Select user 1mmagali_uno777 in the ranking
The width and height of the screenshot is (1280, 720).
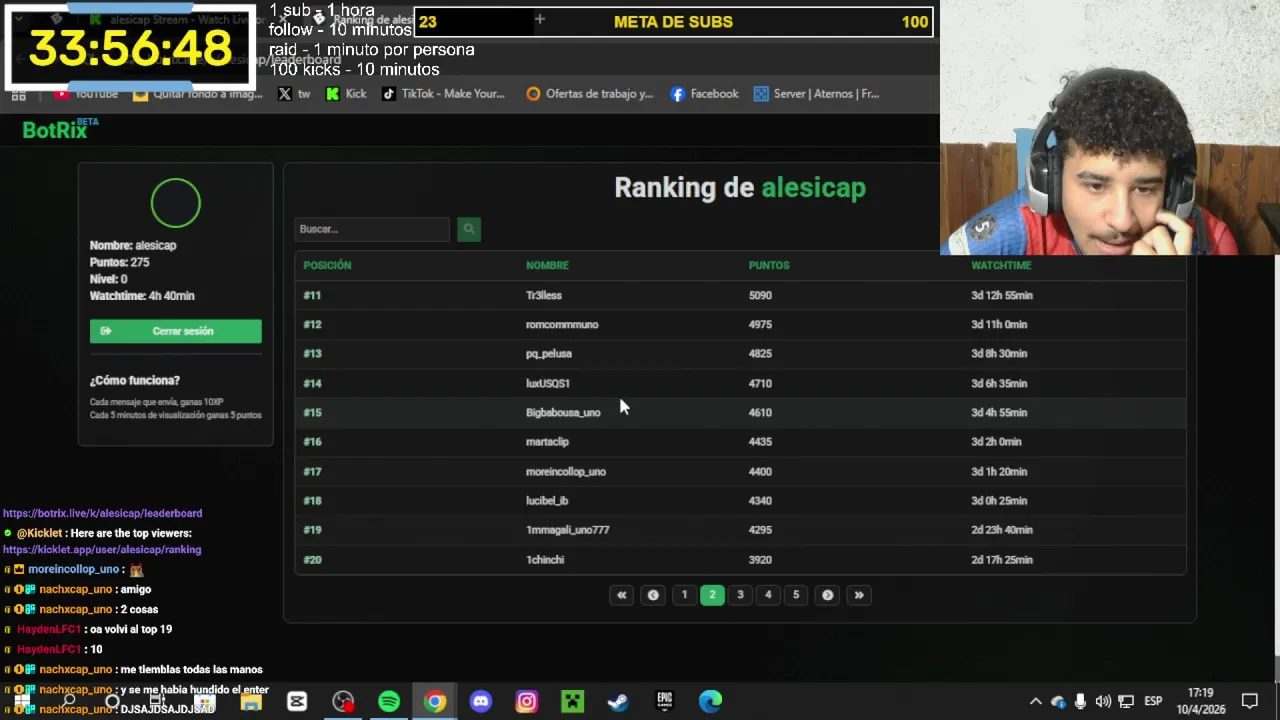point(568,530)
